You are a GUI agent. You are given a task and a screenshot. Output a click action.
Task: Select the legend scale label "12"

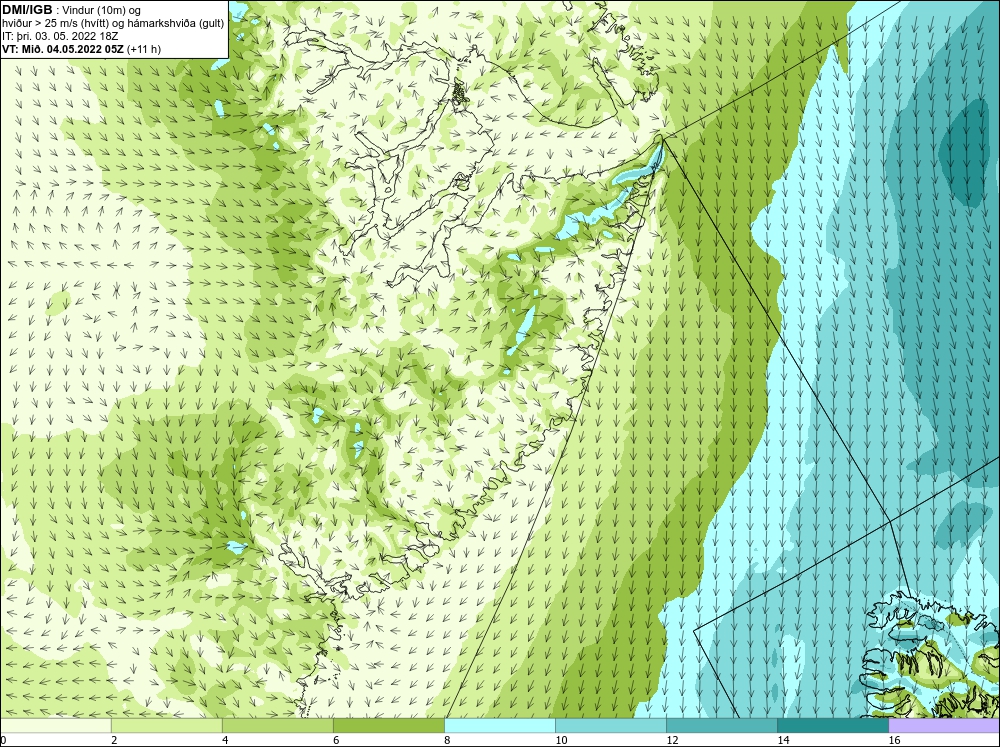pyautogui.click(x=672, y=740)
